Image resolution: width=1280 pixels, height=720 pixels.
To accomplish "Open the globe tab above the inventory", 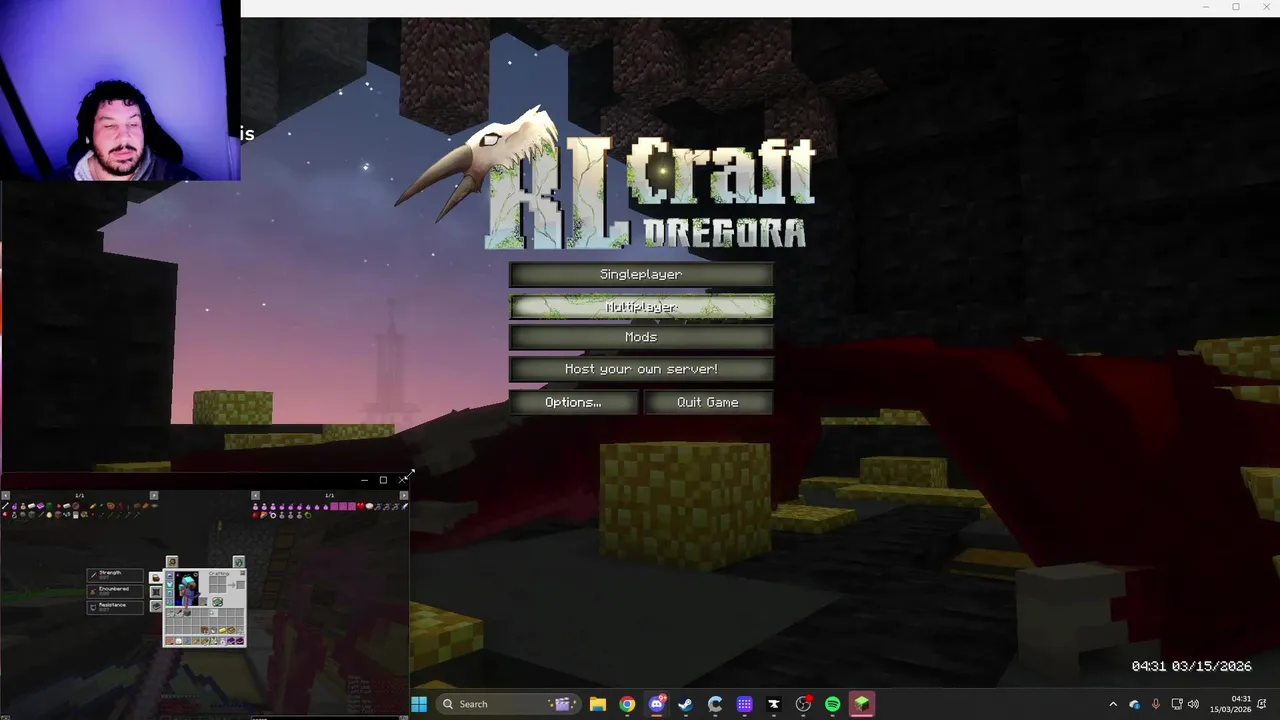I will 238,563.
